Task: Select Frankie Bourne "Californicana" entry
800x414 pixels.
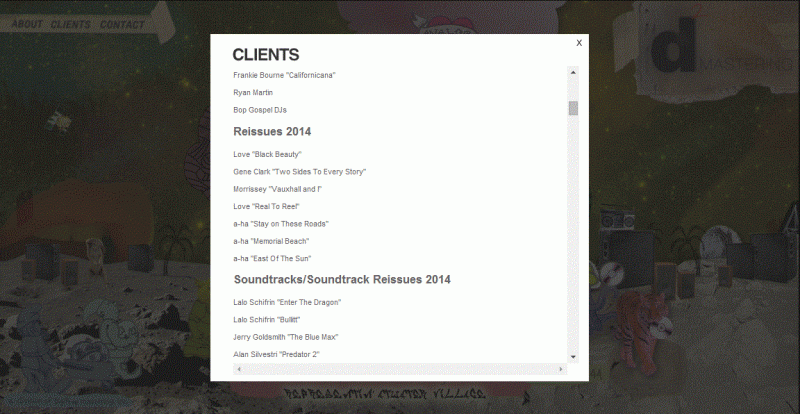Action: [284, 75]
